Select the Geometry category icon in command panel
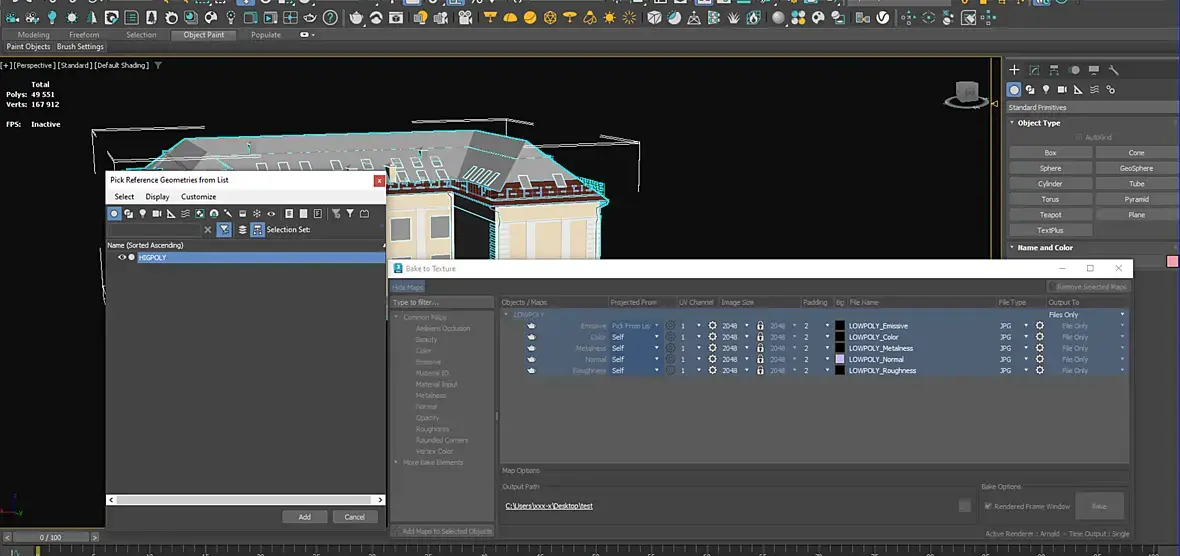The width and height of the screenshot is (1180, 556). click(x=1015, y=90)
